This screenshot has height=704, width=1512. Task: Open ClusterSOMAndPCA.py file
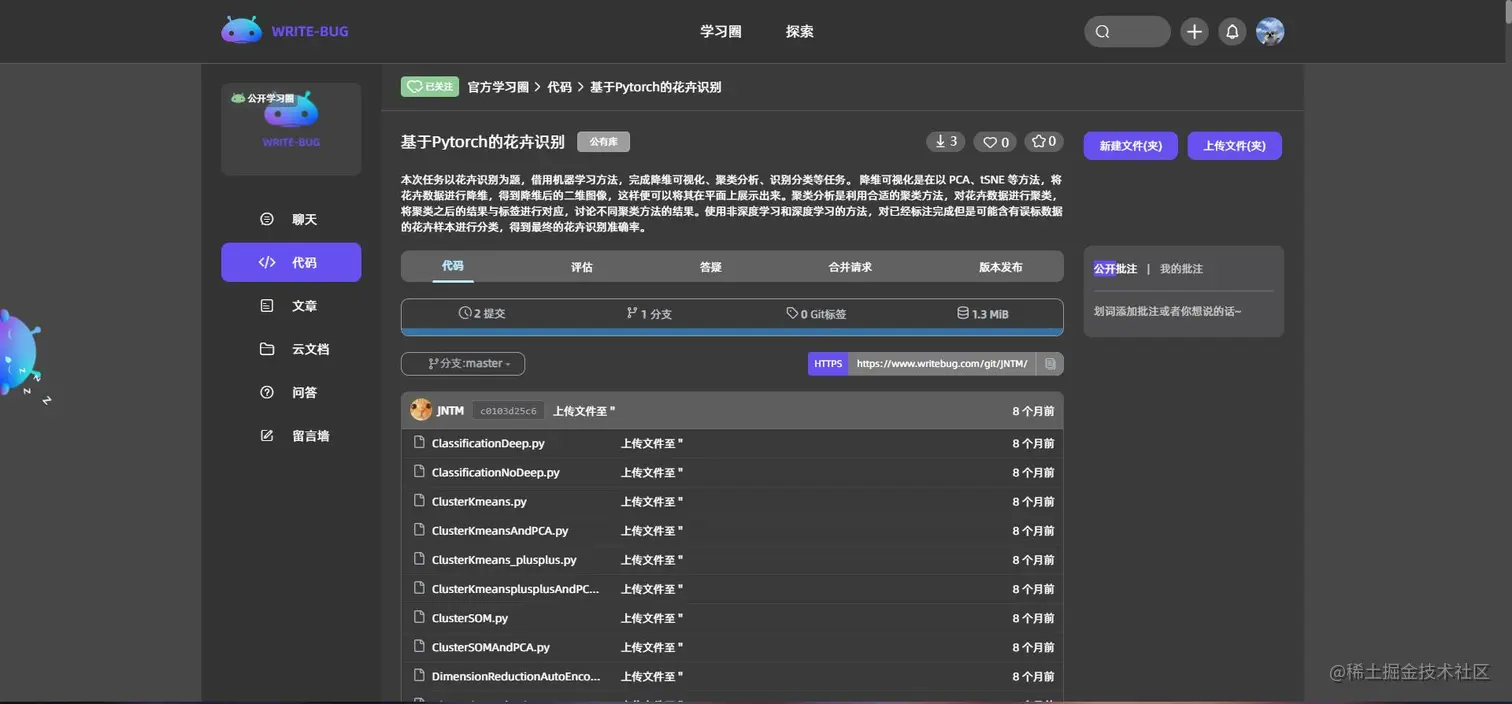[491, 647]
